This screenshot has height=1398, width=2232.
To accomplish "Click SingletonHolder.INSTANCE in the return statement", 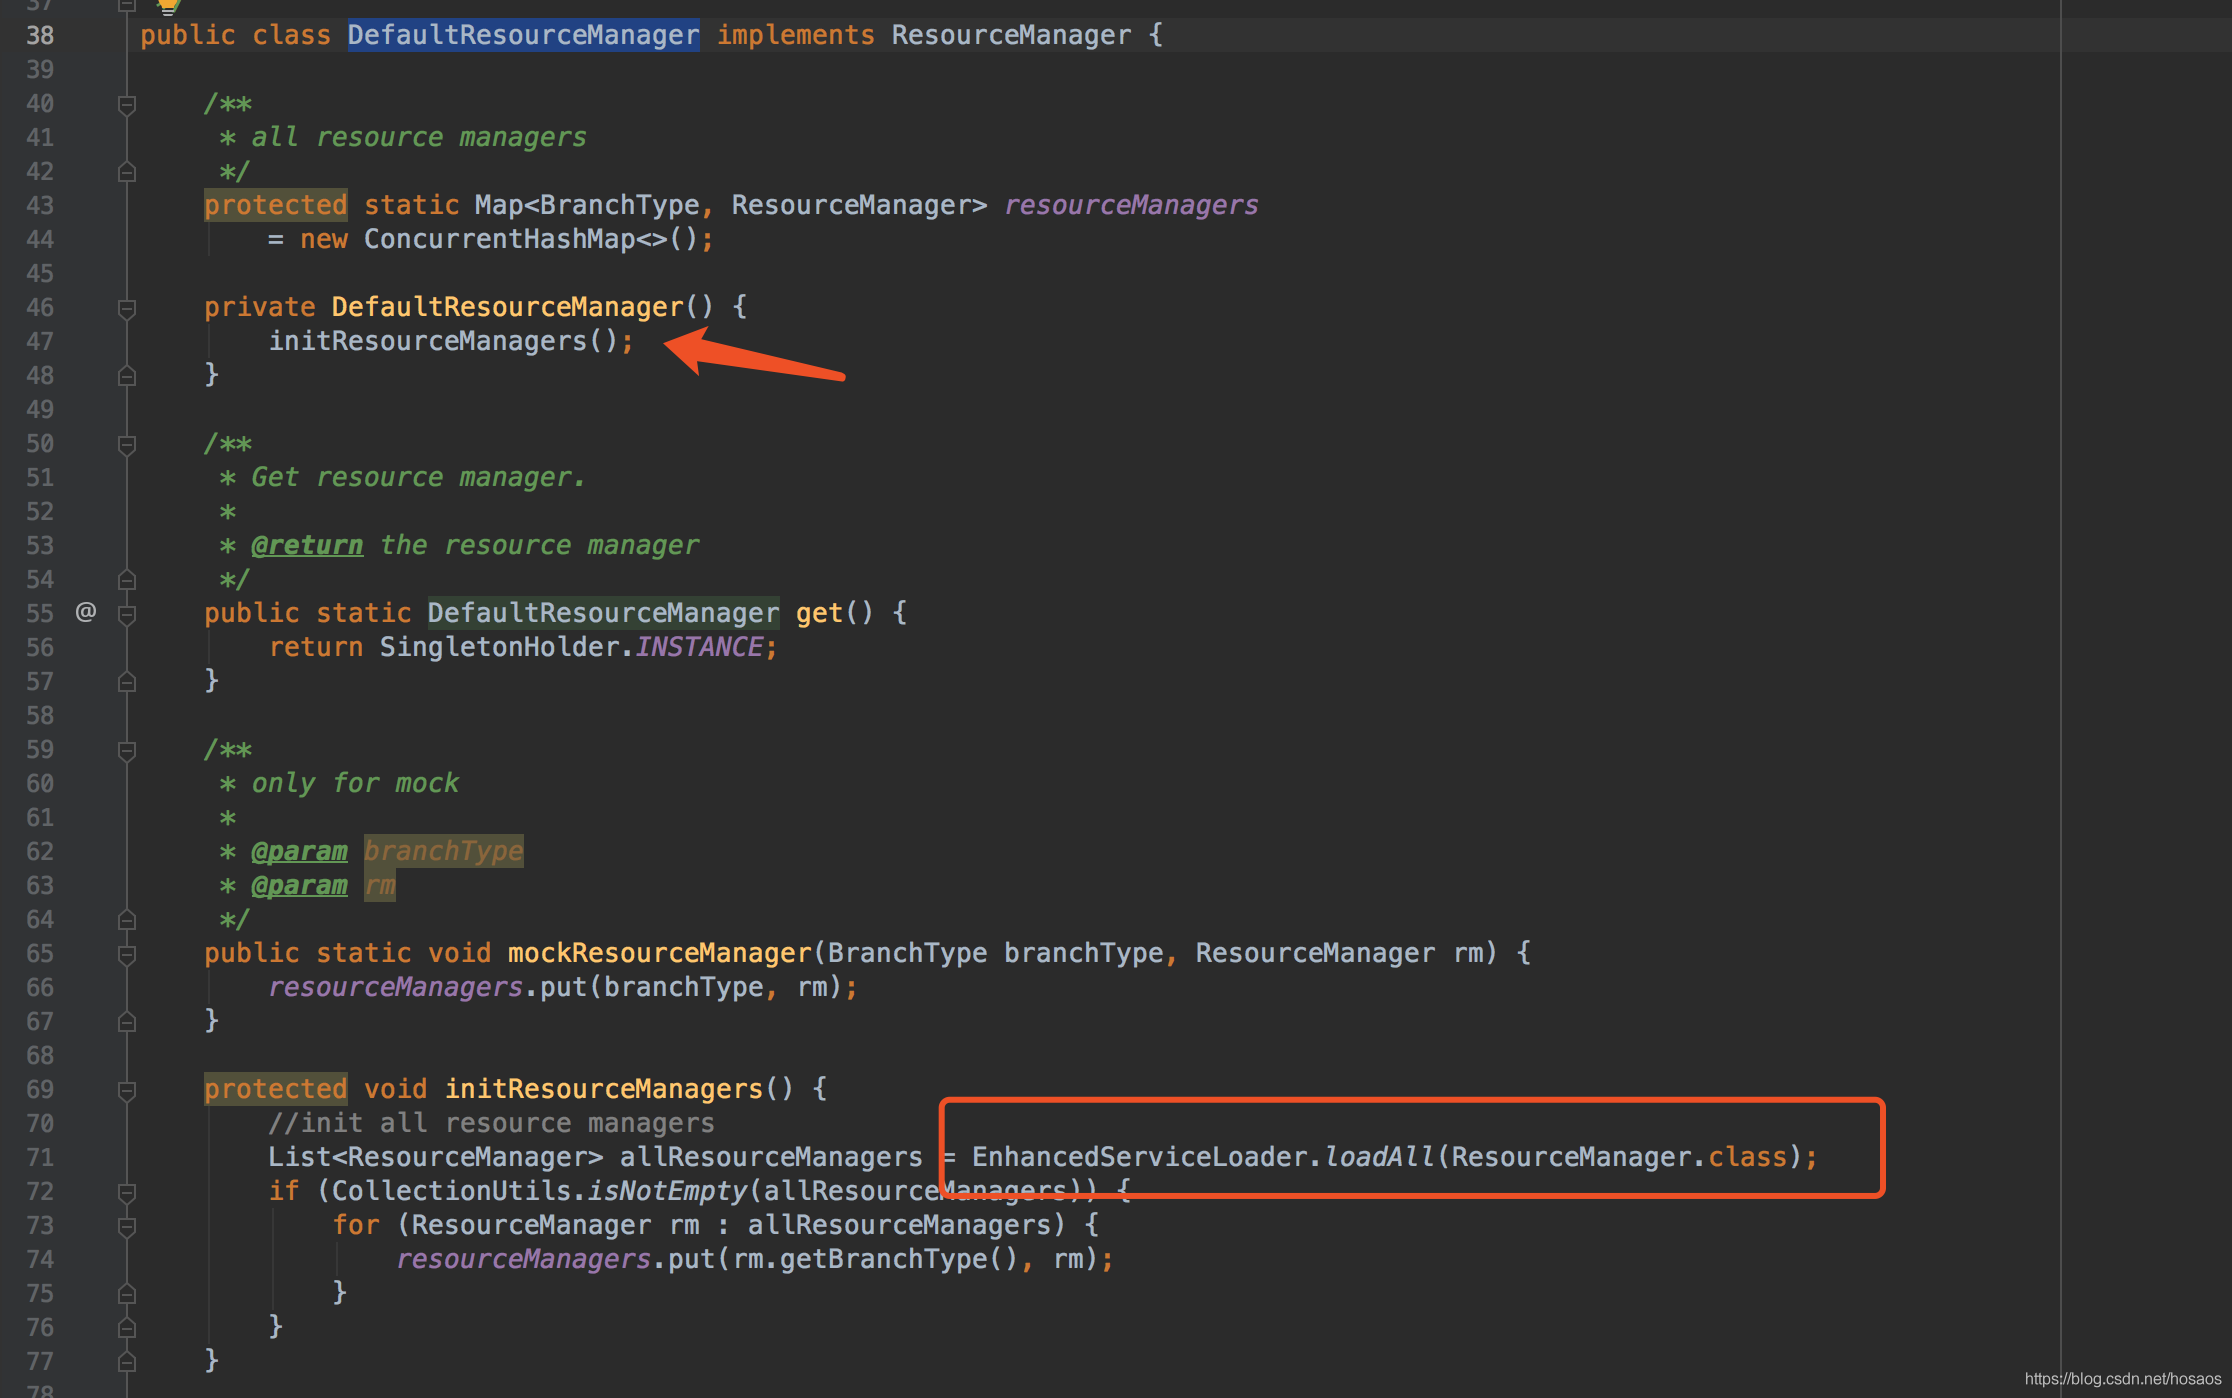I will click(571, 647).
